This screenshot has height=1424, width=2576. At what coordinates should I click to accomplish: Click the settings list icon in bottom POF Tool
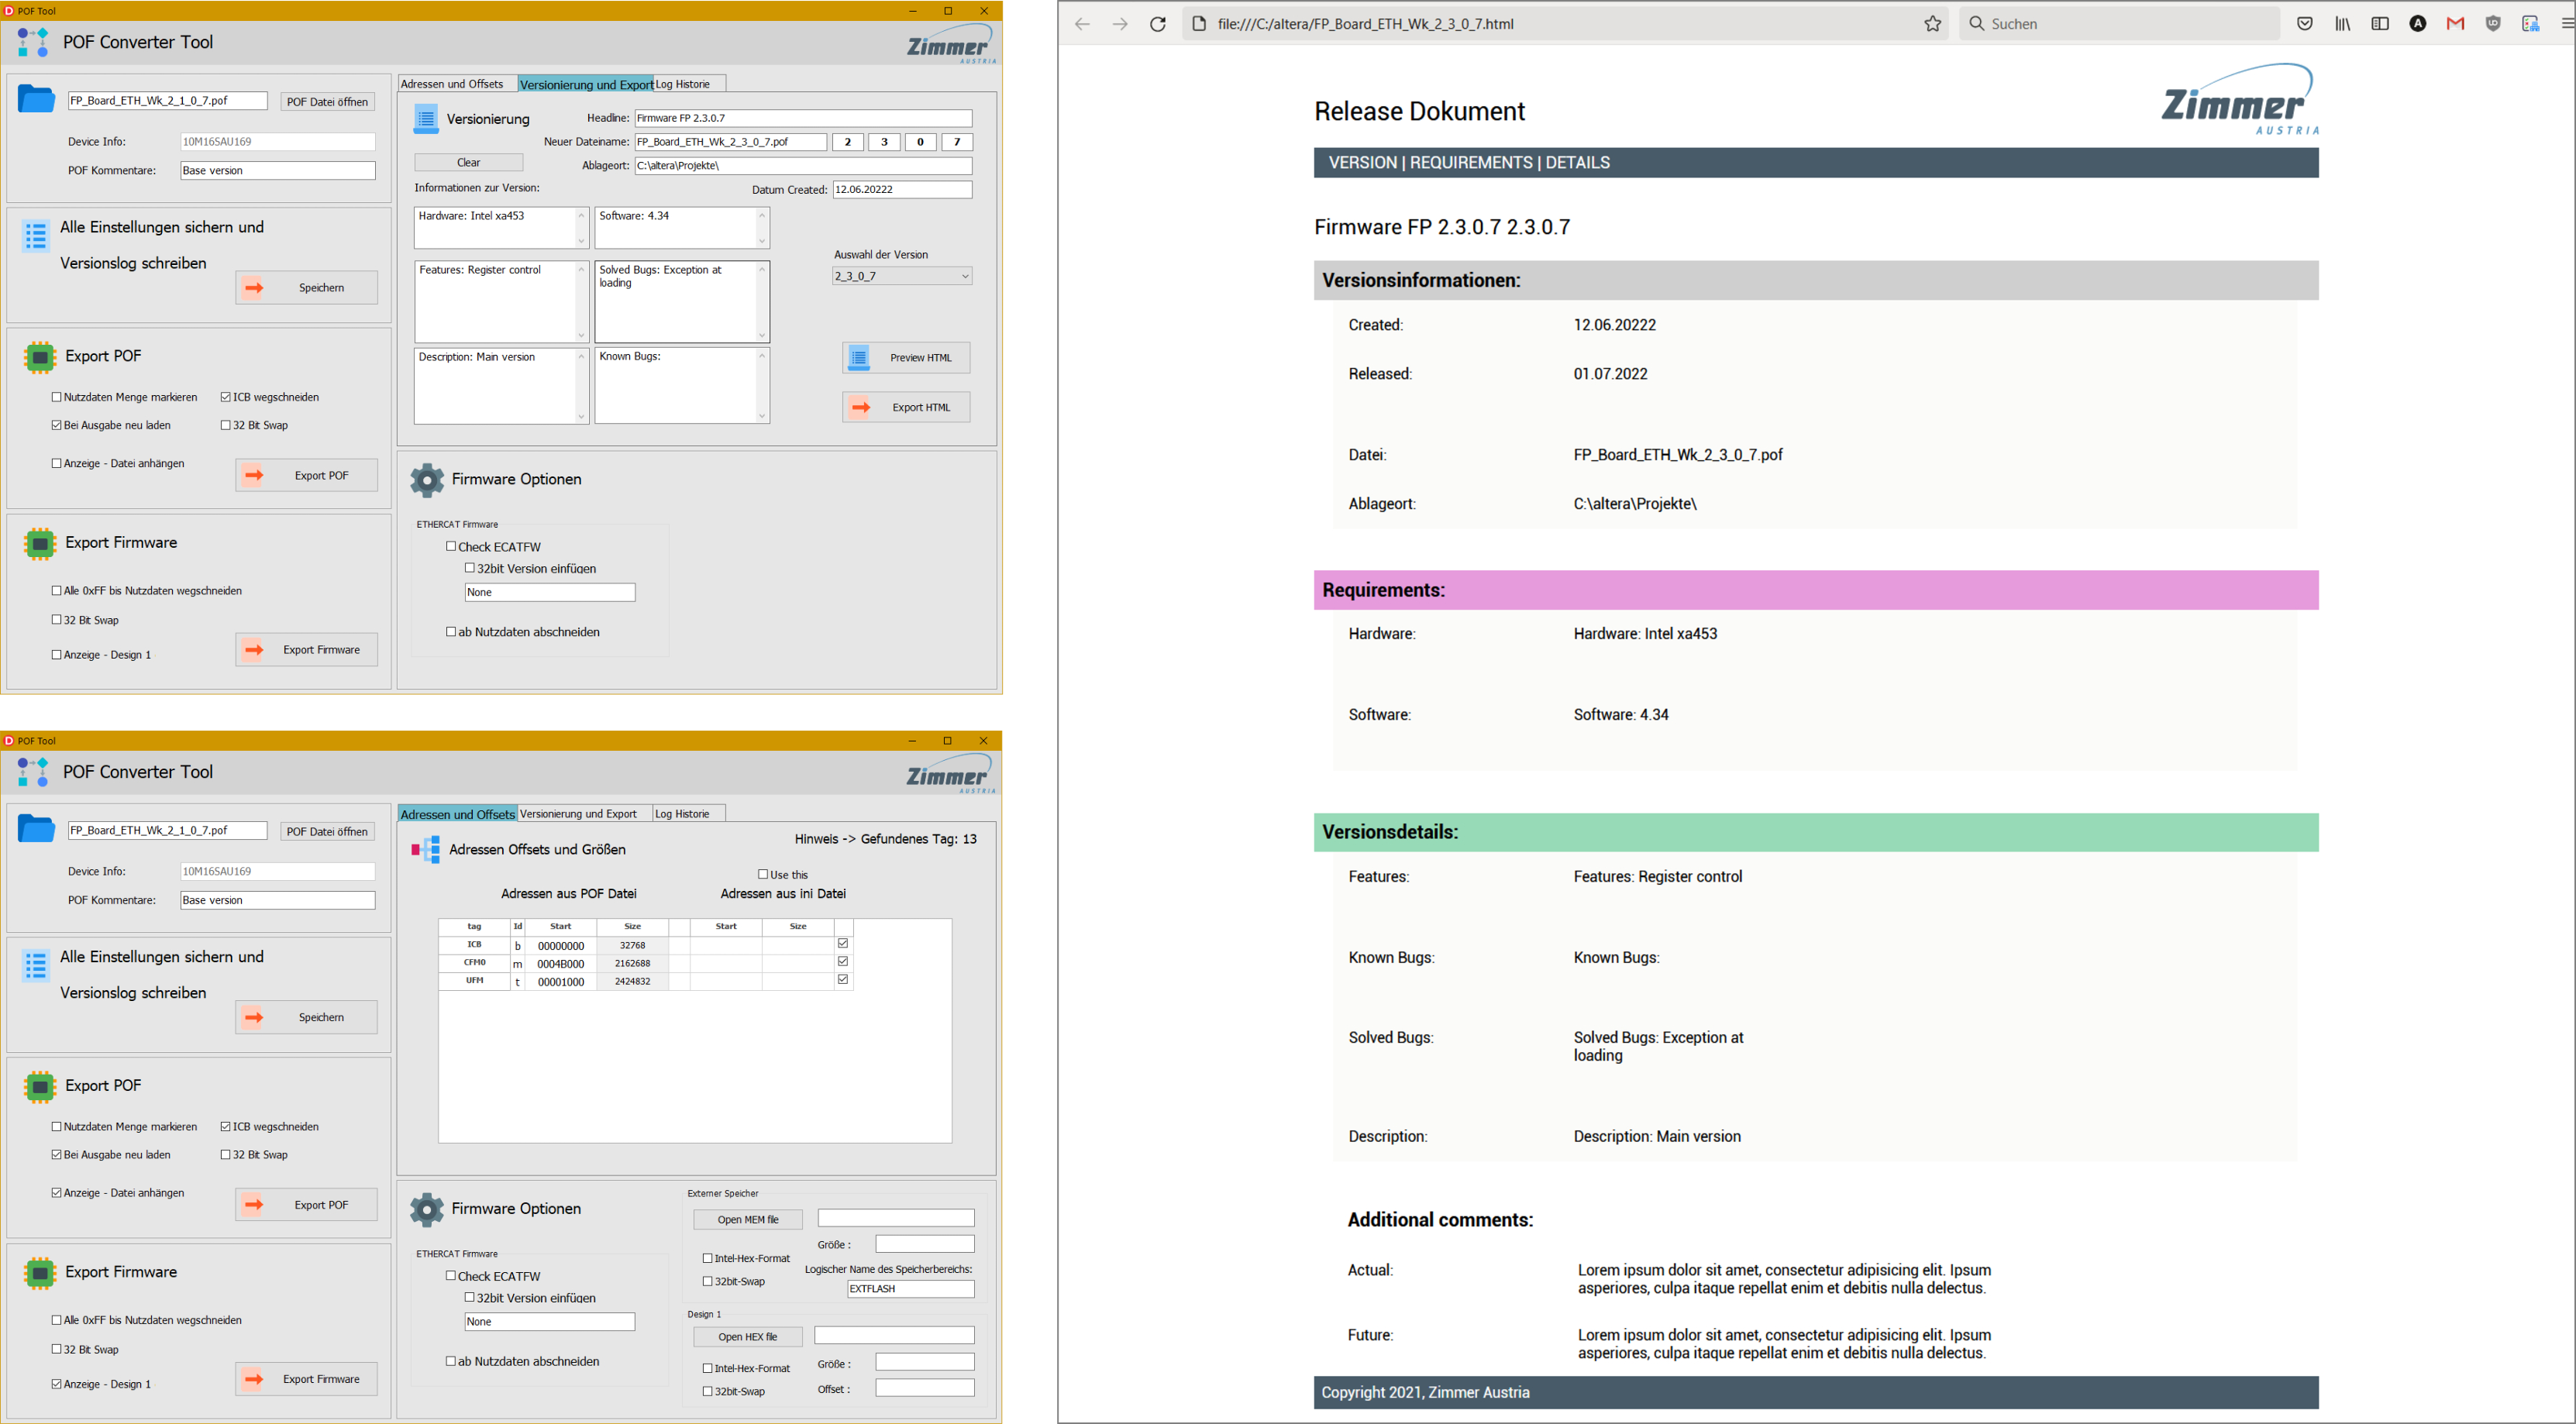pyautogui.click(x=36, y=966)
